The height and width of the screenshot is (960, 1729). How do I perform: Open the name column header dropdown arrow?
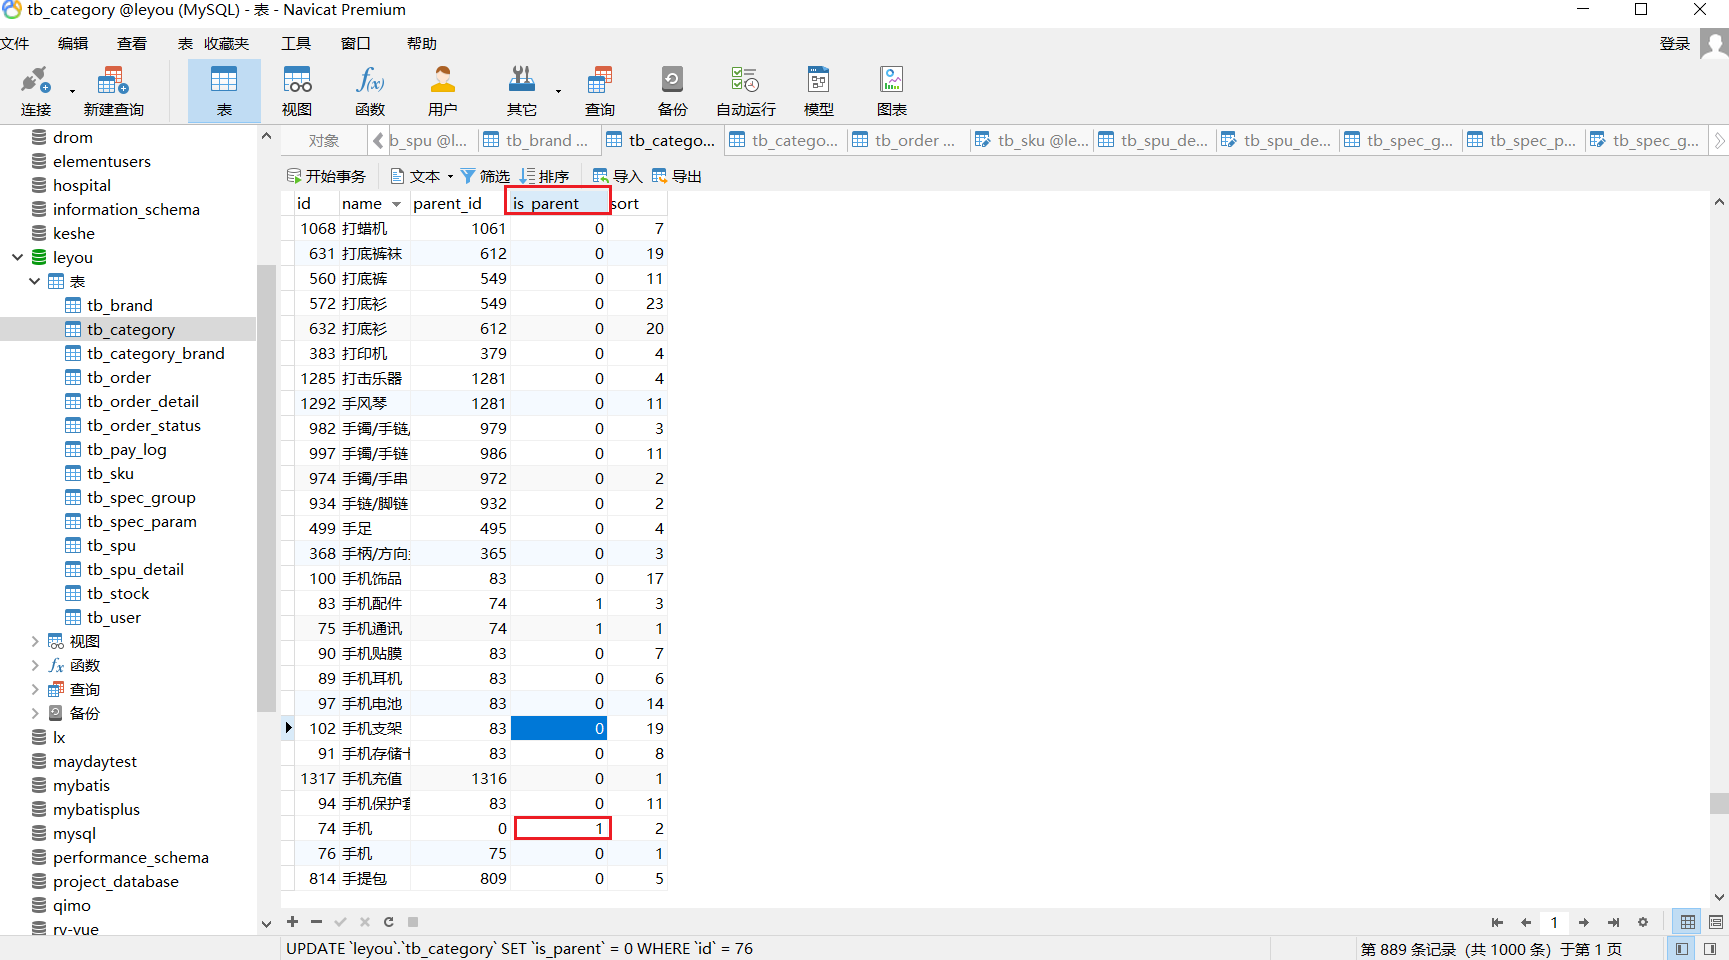click(396, 204)
